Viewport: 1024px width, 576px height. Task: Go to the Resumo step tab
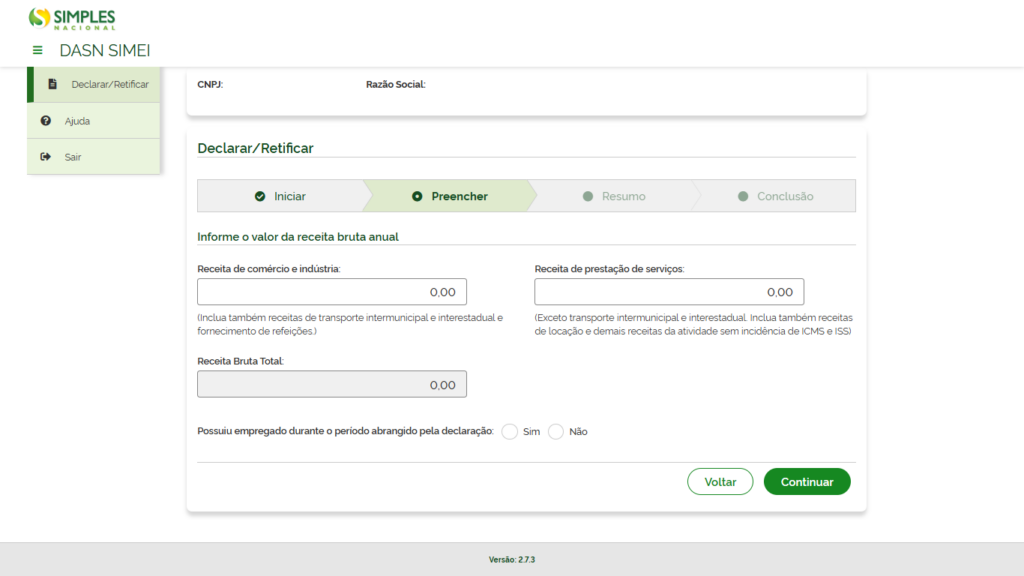tap(614, 196)
